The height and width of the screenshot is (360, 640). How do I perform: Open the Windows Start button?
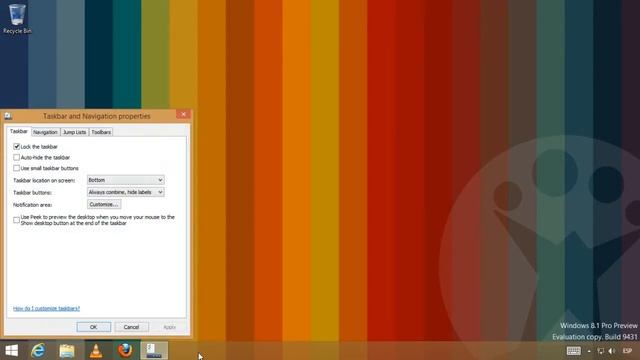pyautogui.click(x=12, y=351)
